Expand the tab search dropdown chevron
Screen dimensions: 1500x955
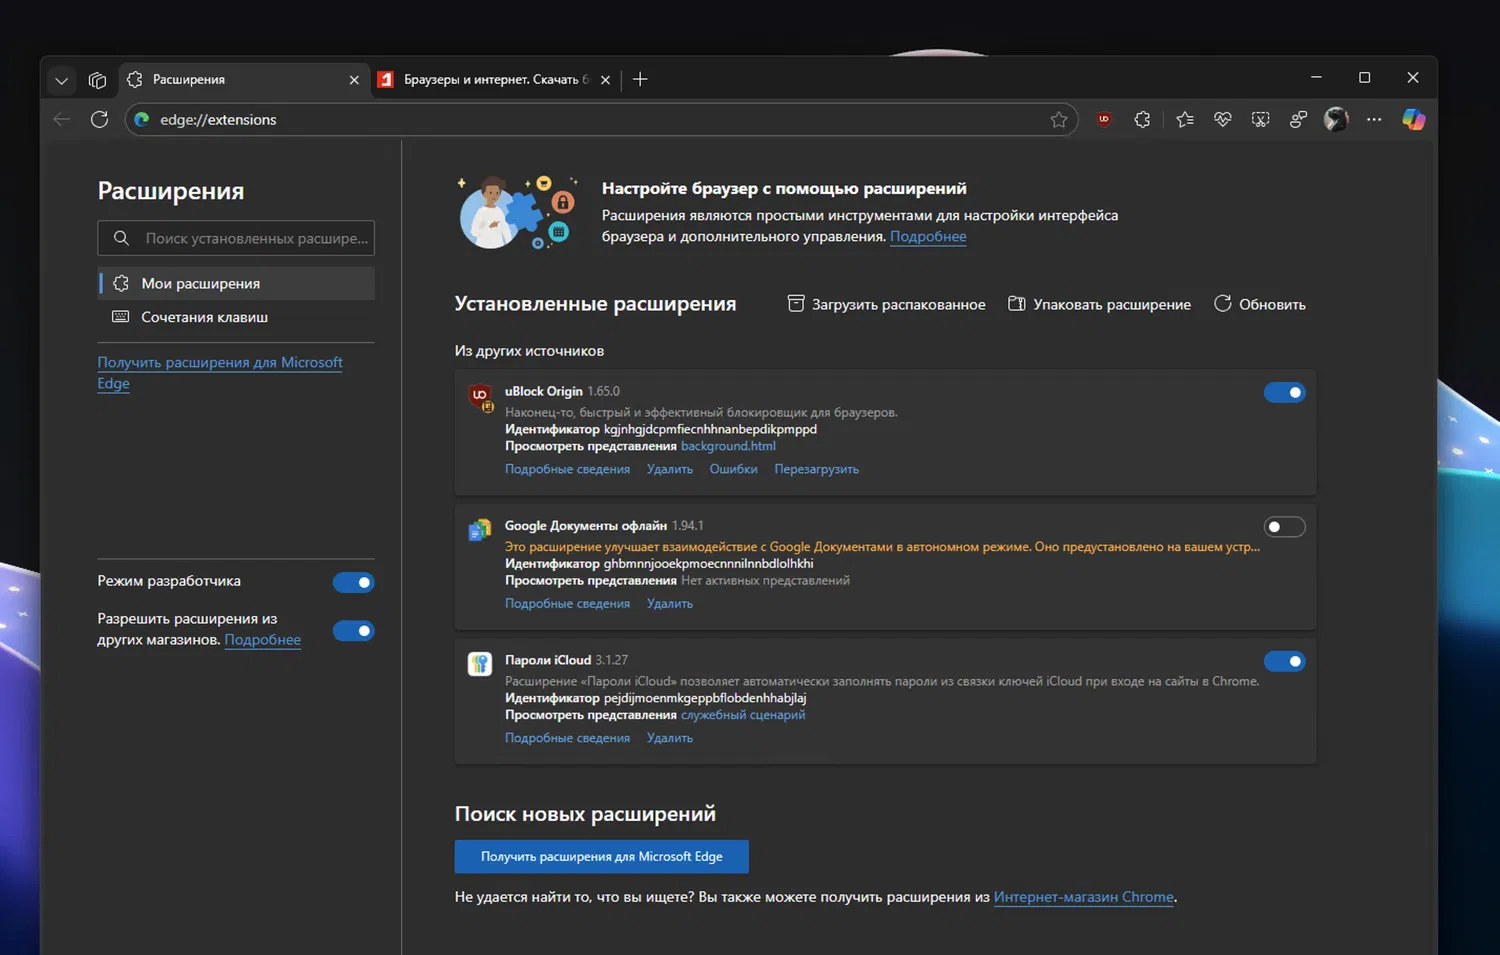(x=61, y=80)
